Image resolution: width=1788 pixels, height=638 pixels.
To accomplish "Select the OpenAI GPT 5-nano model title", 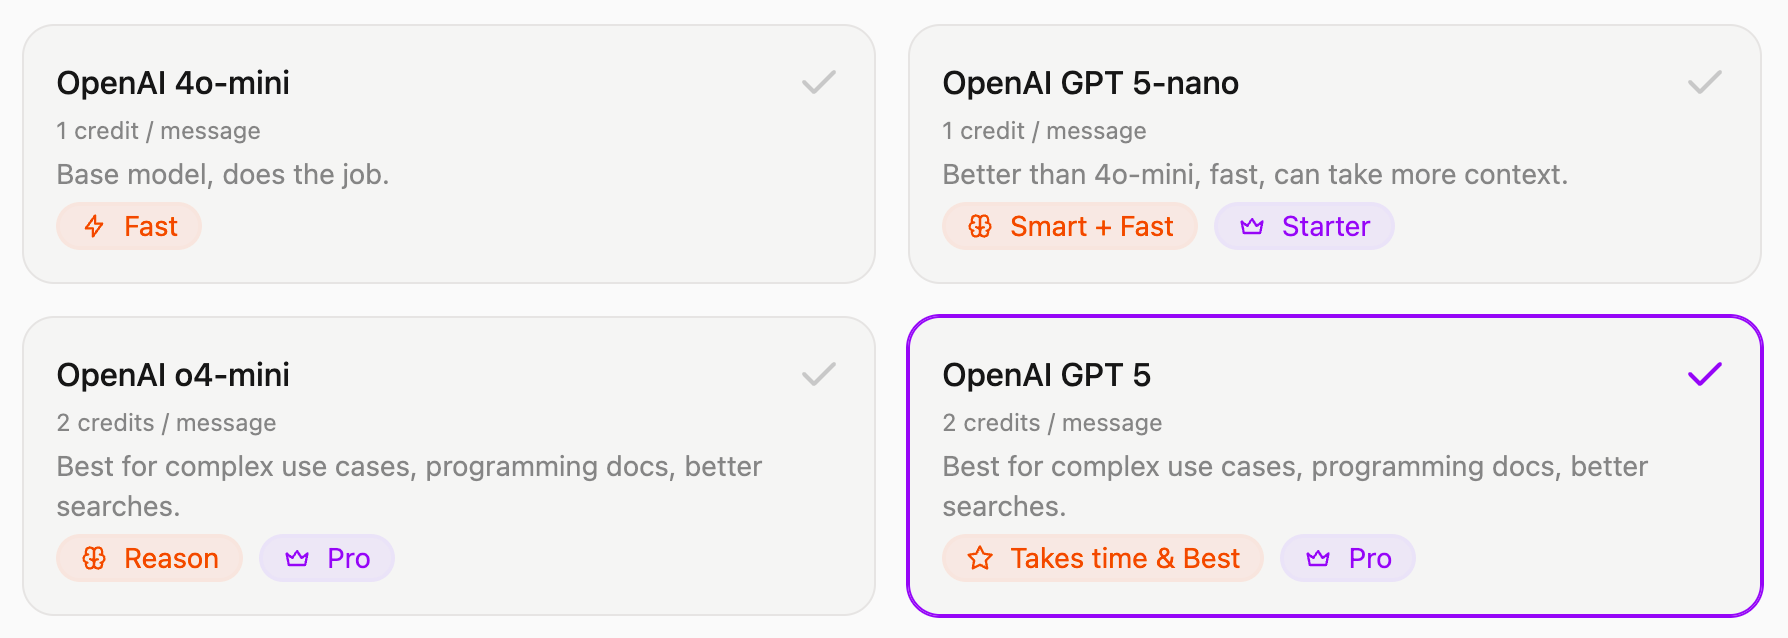I will pos(1090,83).
